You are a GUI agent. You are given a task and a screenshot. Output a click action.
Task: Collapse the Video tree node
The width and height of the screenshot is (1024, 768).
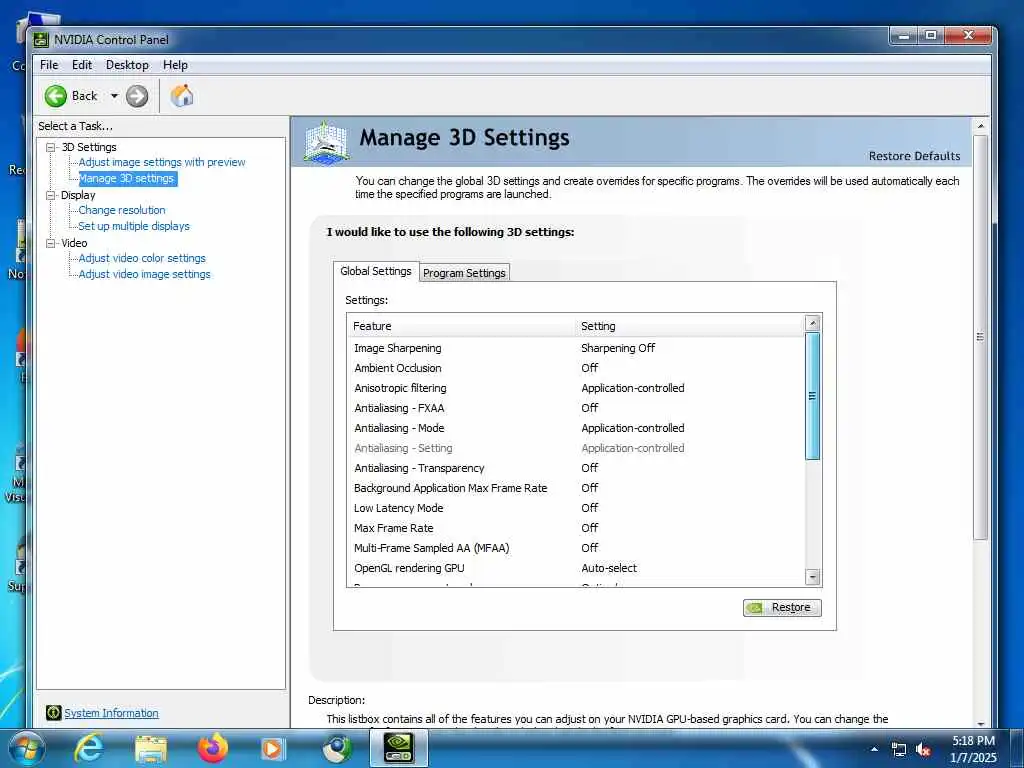[50, 243]
